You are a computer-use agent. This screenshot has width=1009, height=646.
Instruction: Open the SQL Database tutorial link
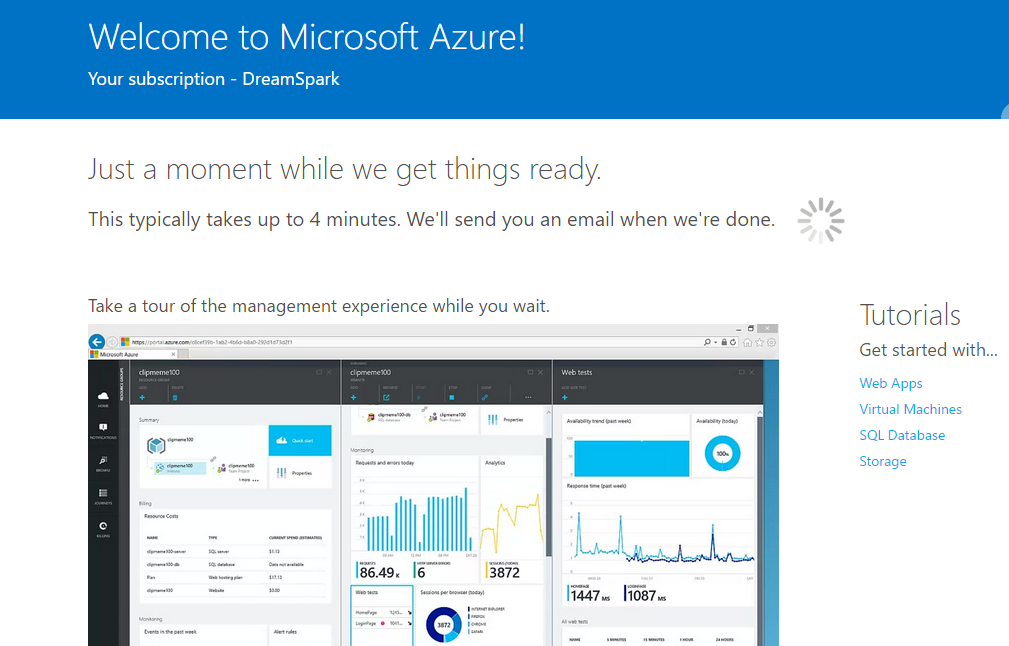902,436
